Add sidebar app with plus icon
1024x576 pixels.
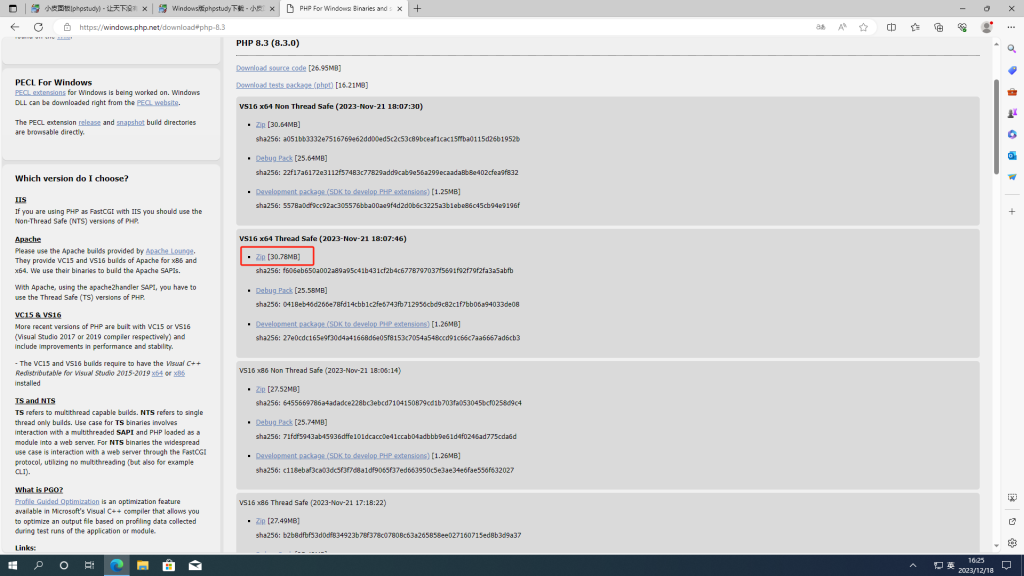tap(1012, 212)
